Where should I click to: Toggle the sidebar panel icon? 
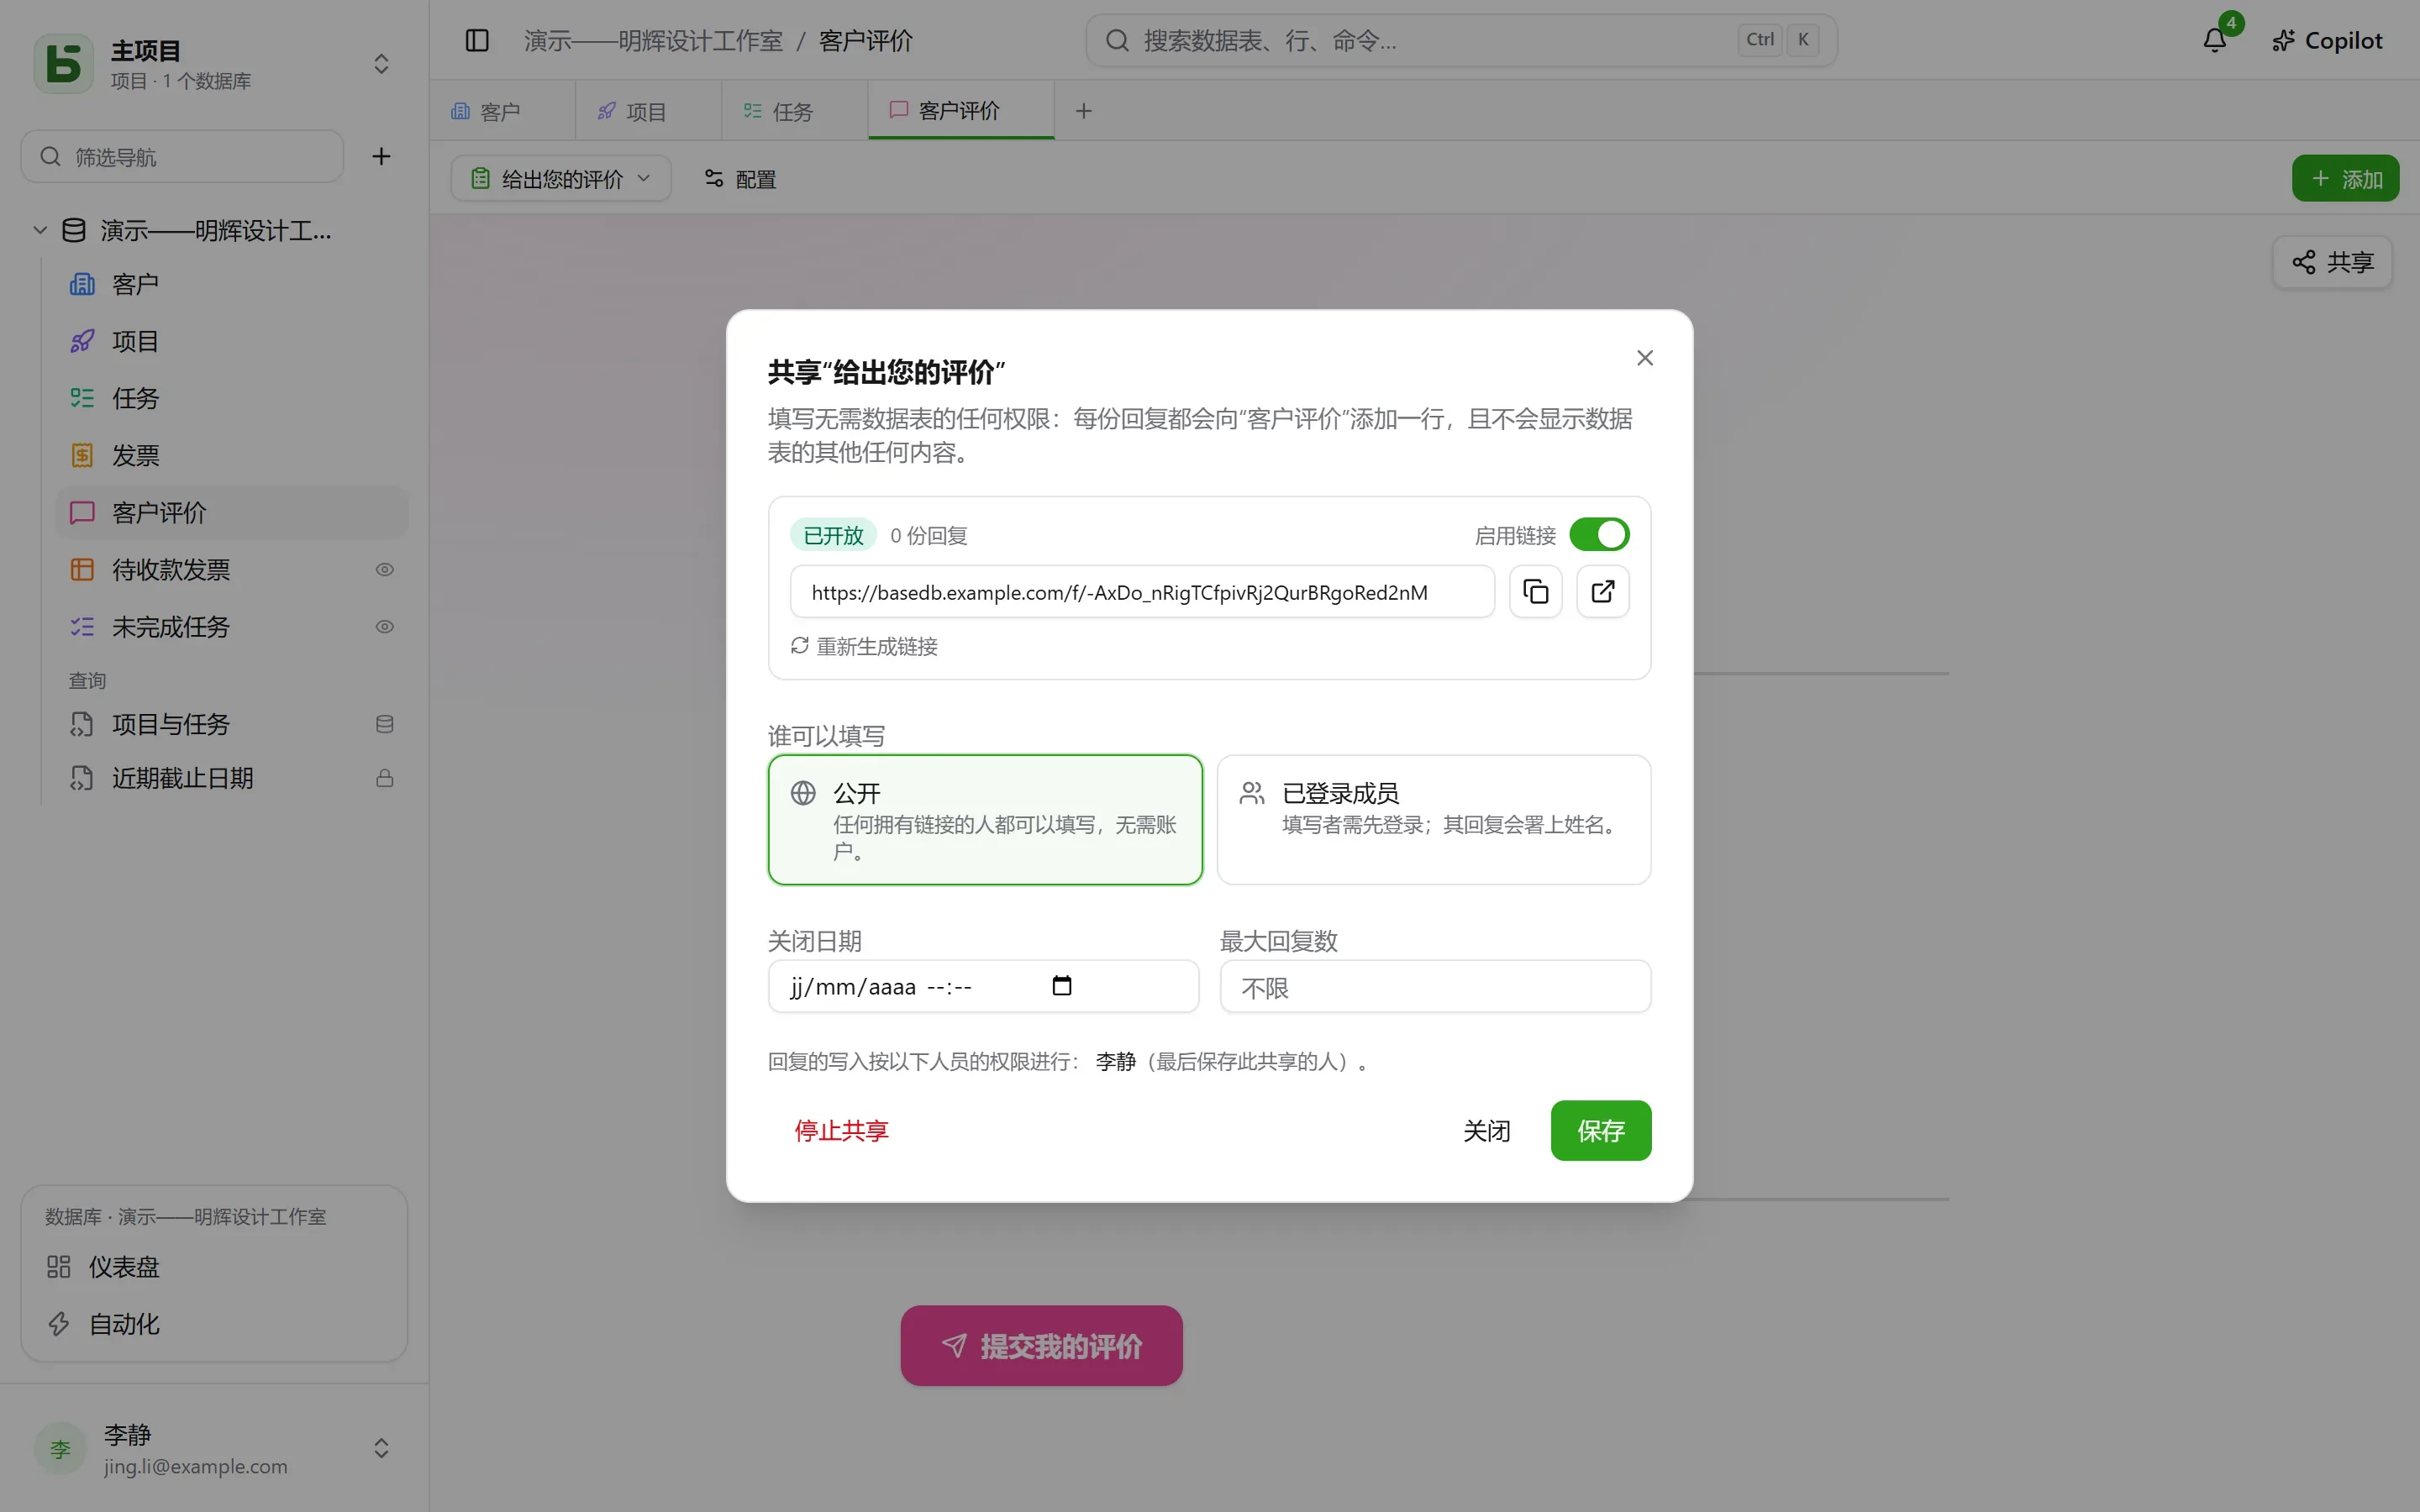477,40
